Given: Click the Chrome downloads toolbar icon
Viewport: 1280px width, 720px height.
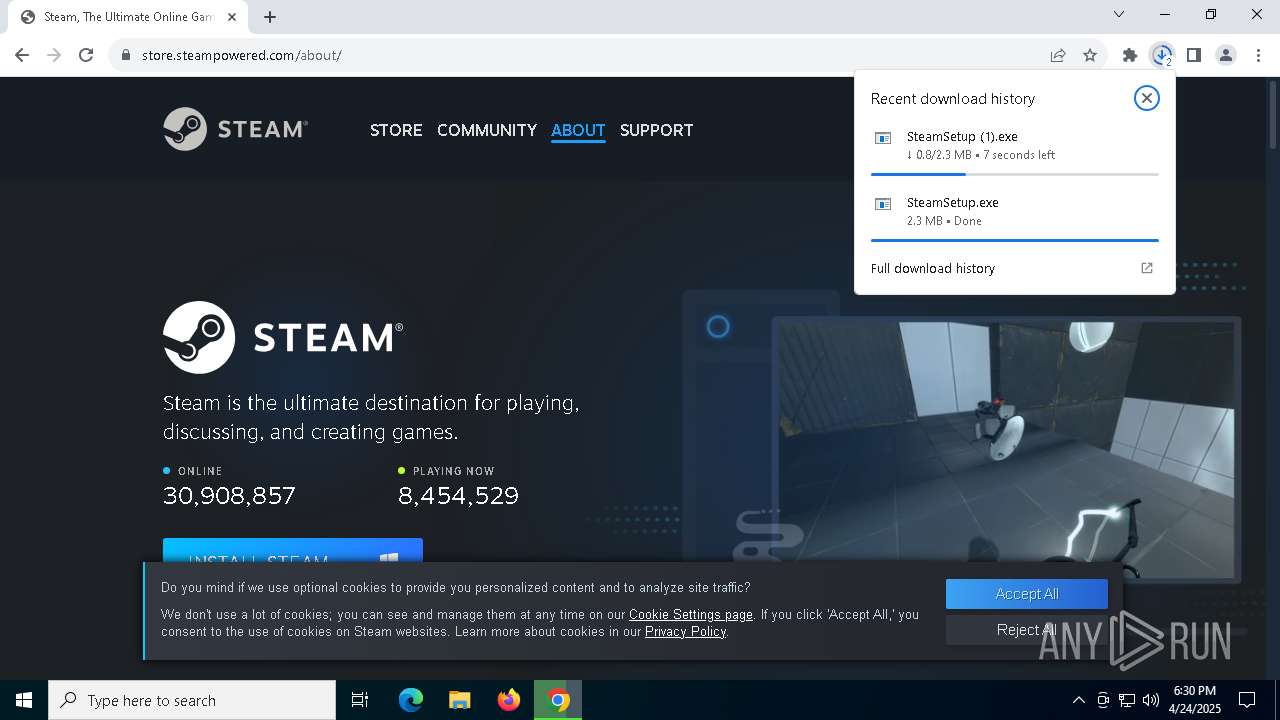Looking at the screenshot, I should pos(1162,55).
